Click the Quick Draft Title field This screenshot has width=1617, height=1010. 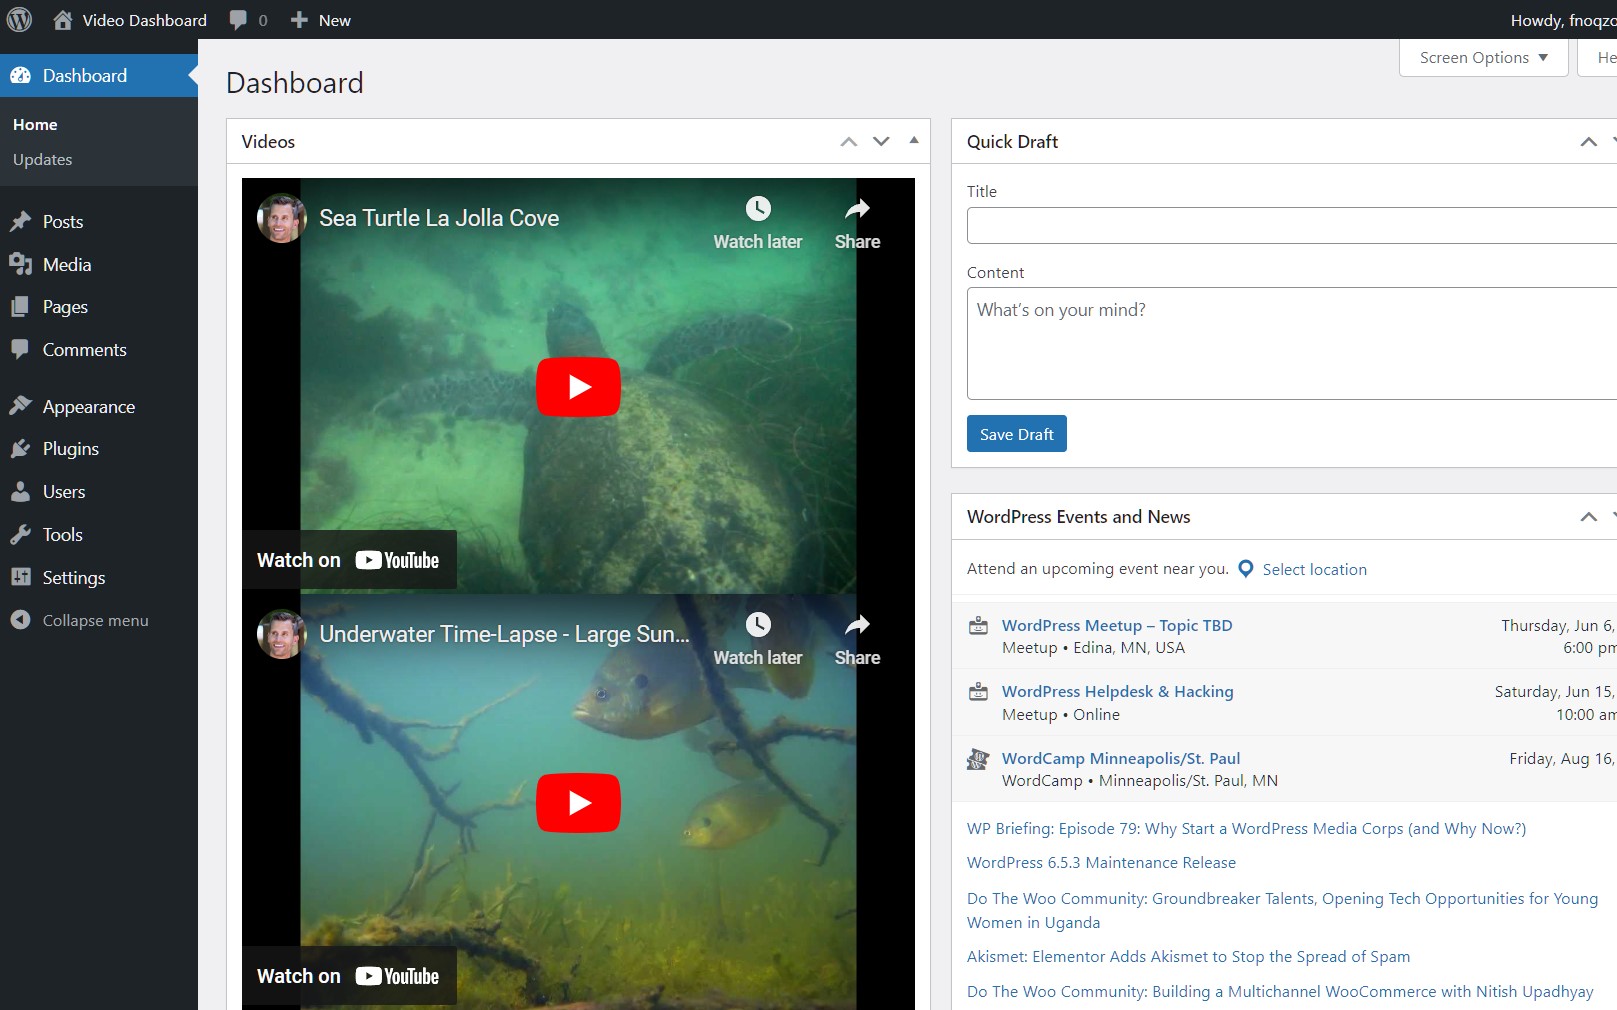point(1290,226)
